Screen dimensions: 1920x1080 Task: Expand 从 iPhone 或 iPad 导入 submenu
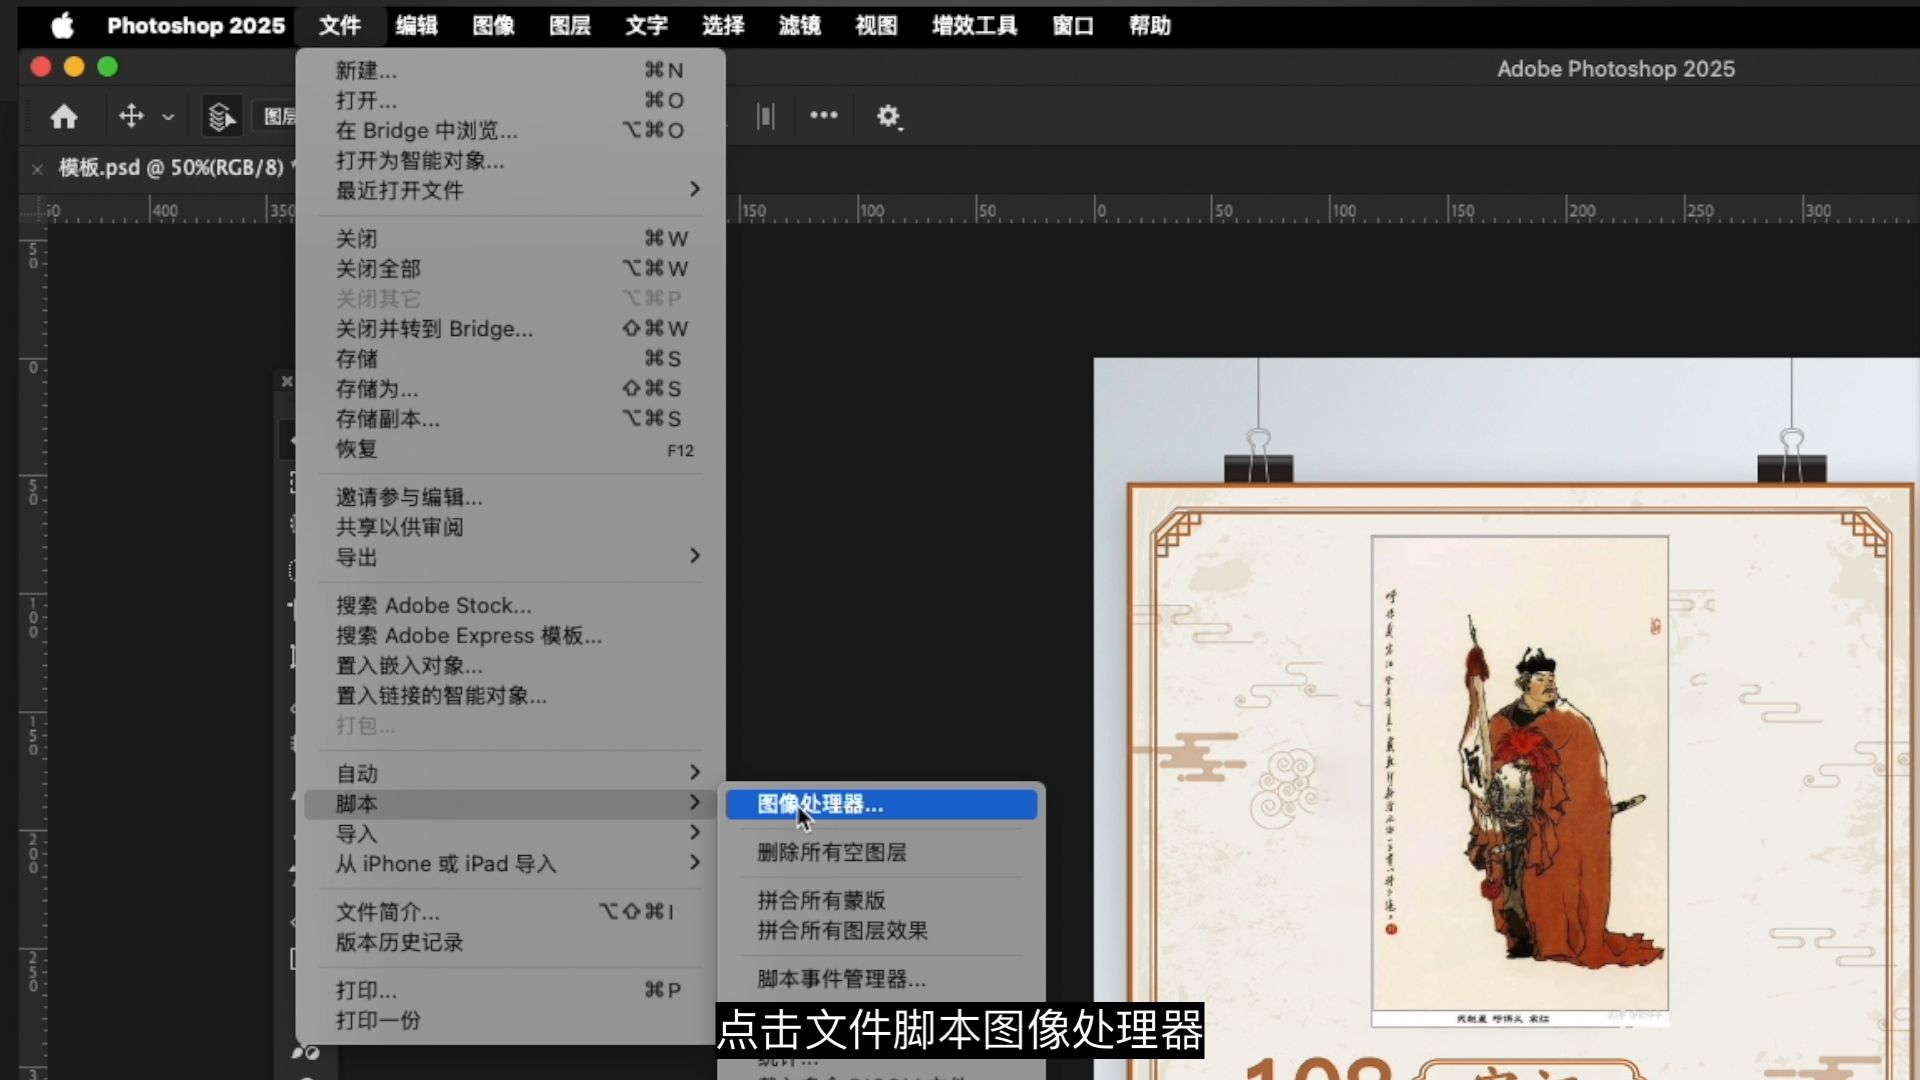click(x=510, y=863)
